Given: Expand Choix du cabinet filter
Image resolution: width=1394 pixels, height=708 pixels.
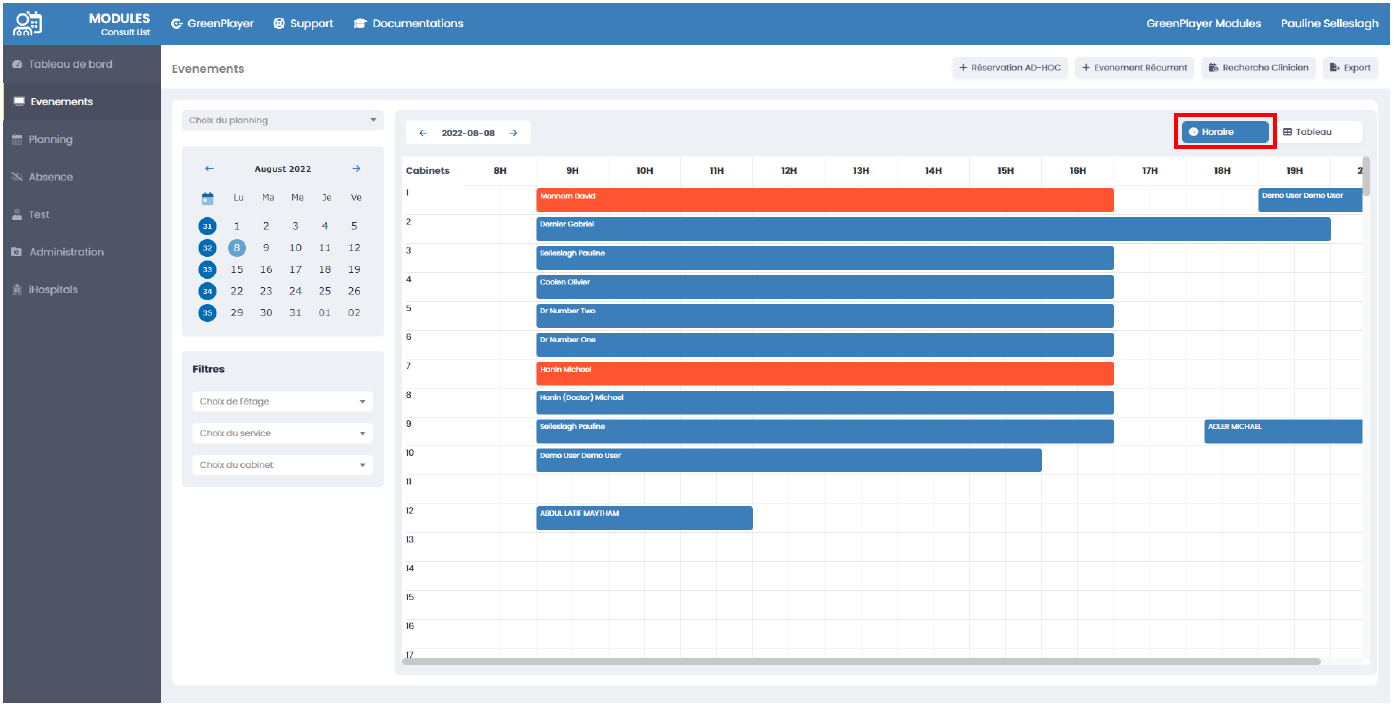Looking at the screenshot, I should click(x=283, y=466).
